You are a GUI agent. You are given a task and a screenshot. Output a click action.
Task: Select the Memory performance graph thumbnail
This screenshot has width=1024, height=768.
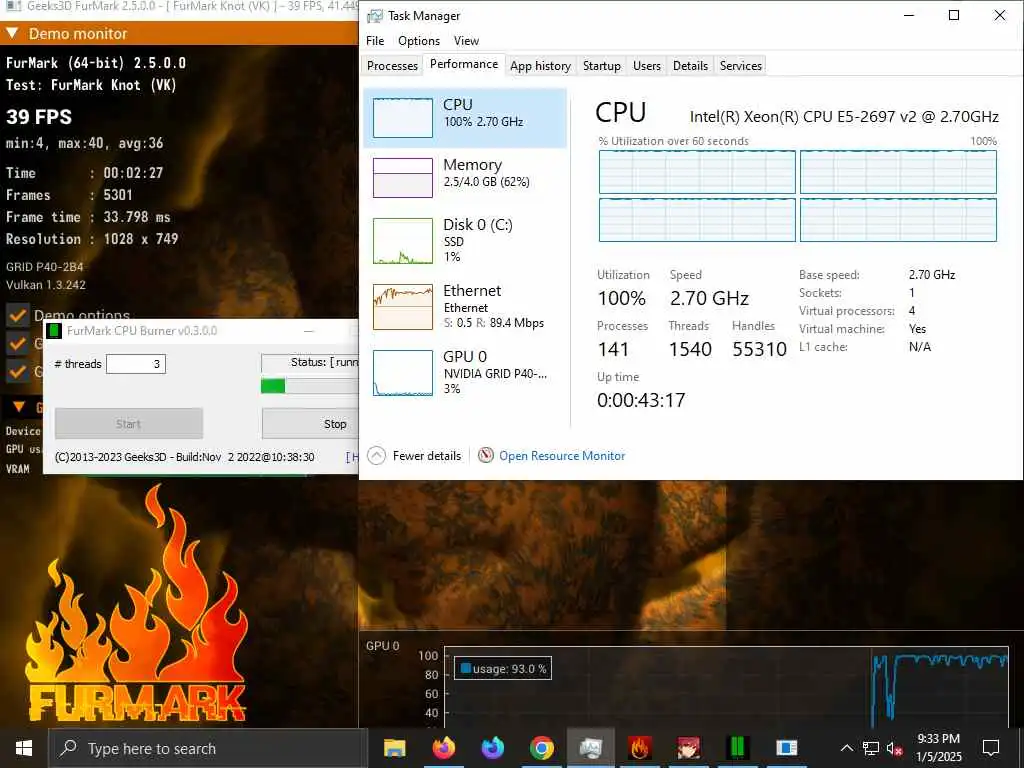(x=402, y=178)
